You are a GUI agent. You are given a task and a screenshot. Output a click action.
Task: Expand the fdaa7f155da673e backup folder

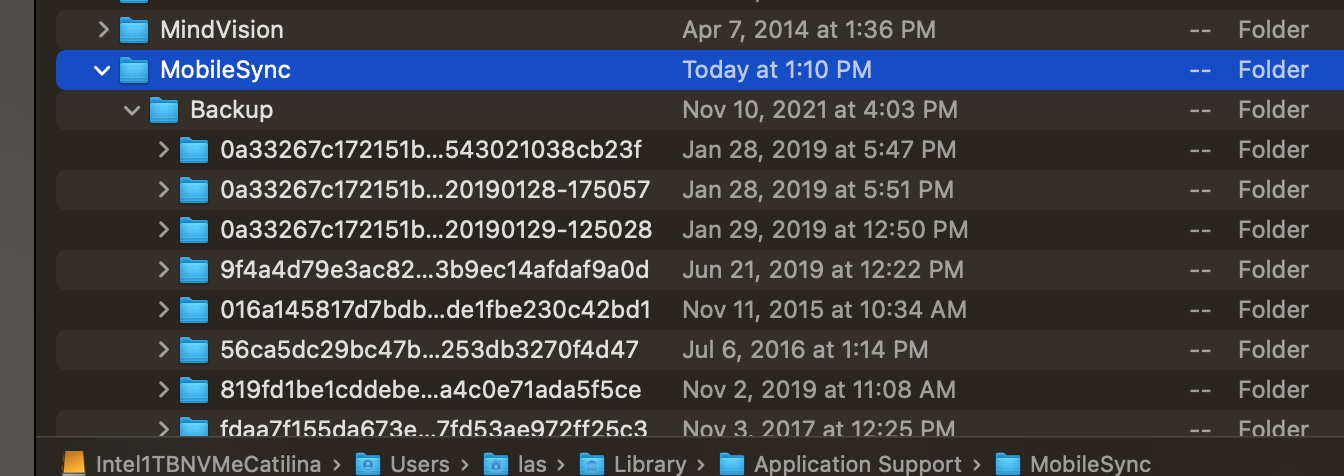[164, 428]
